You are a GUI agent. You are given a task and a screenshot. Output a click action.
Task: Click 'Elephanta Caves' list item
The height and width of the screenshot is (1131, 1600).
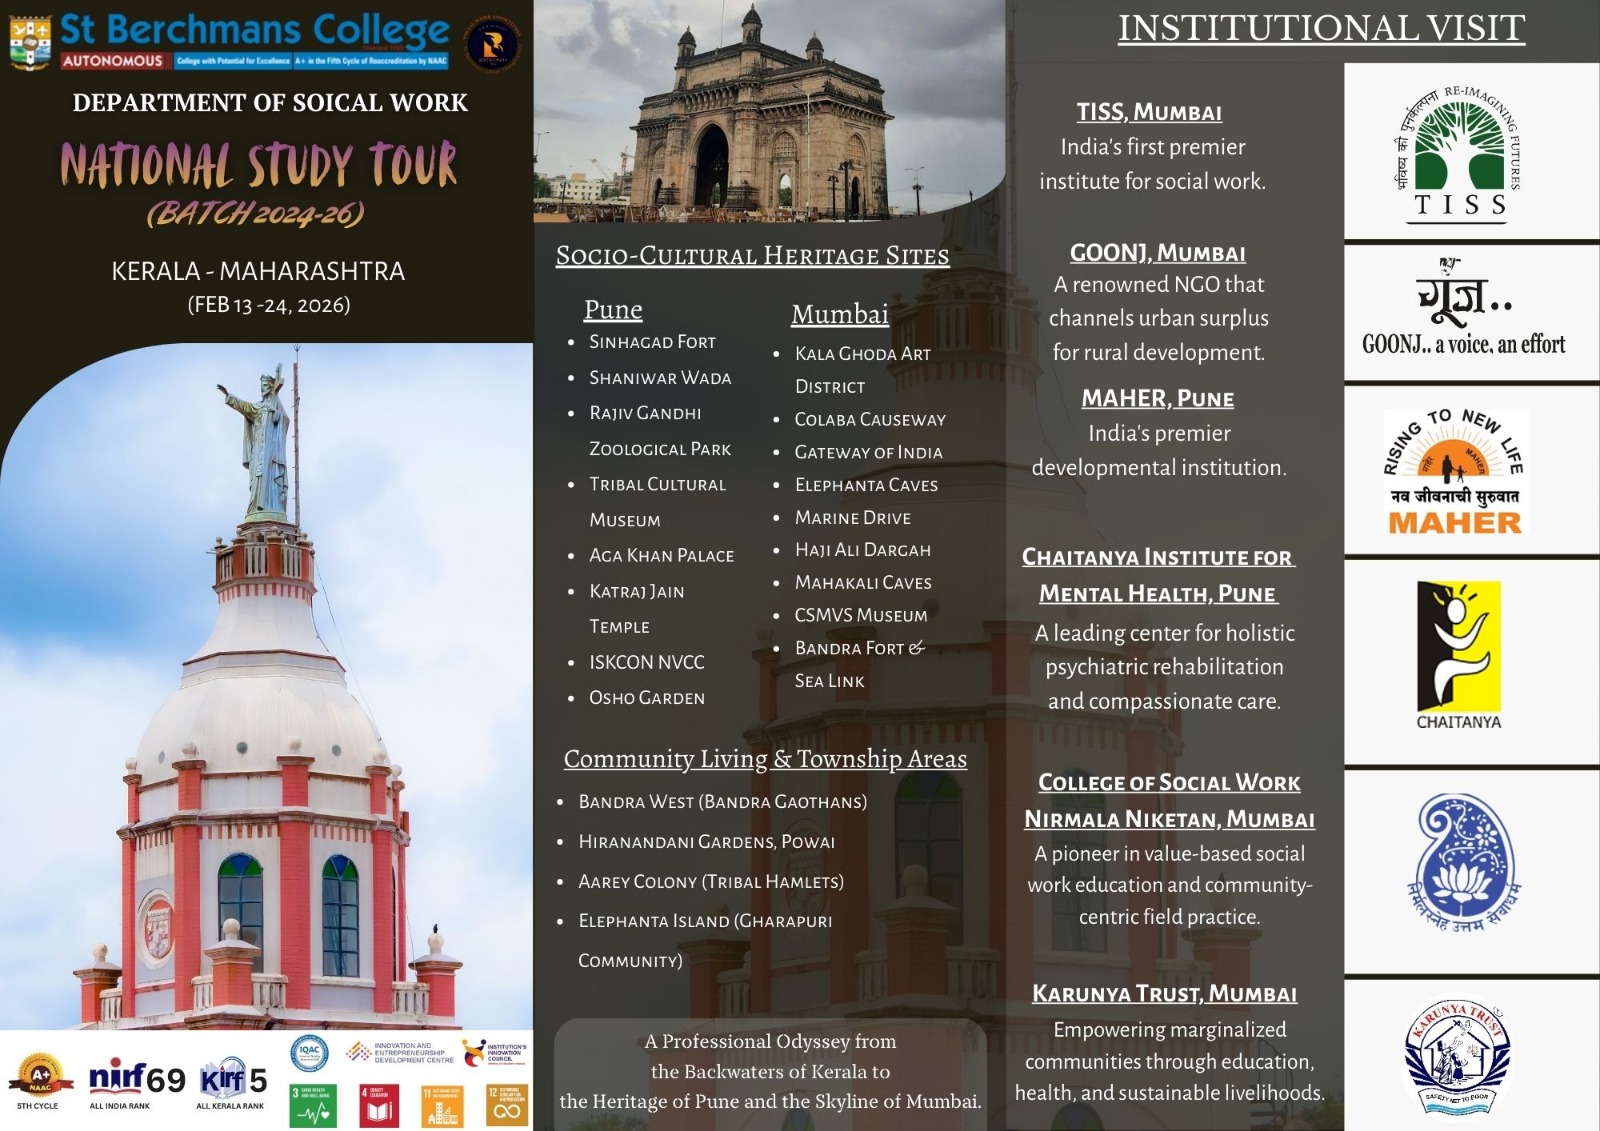coord(866,485)
